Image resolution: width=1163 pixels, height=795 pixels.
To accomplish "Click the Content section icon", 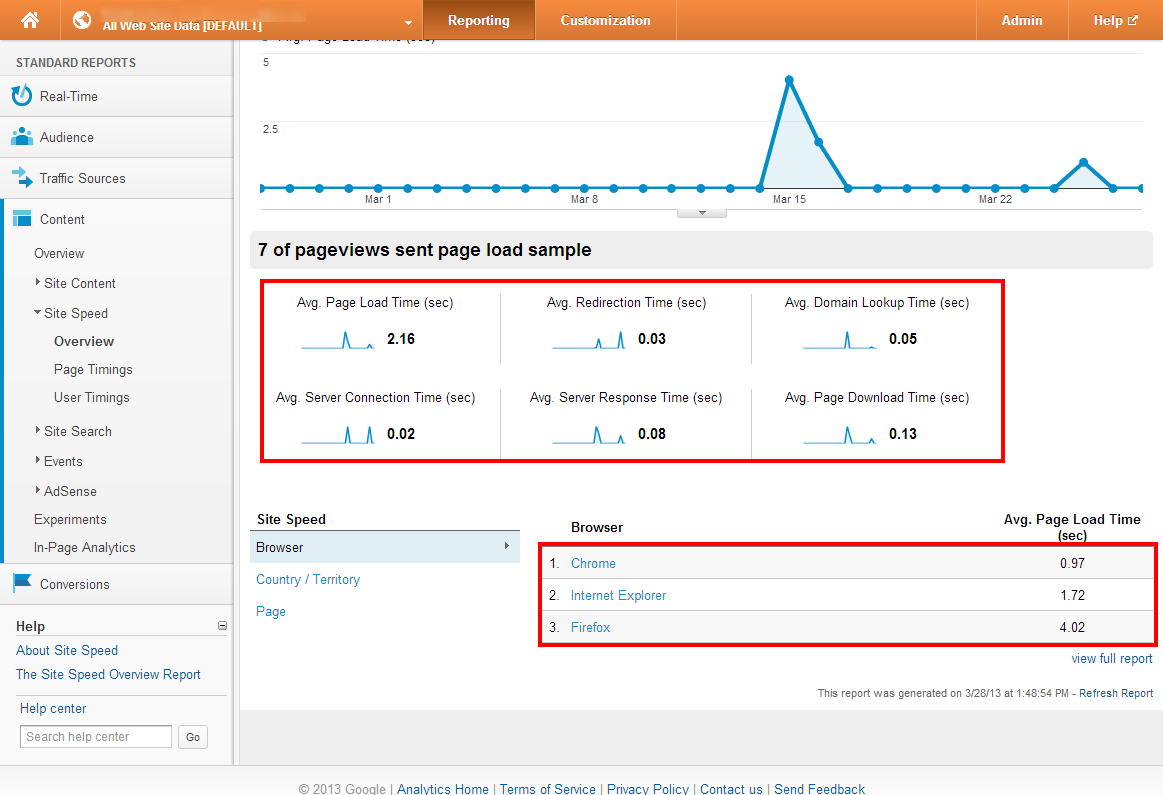I will 22,218.
